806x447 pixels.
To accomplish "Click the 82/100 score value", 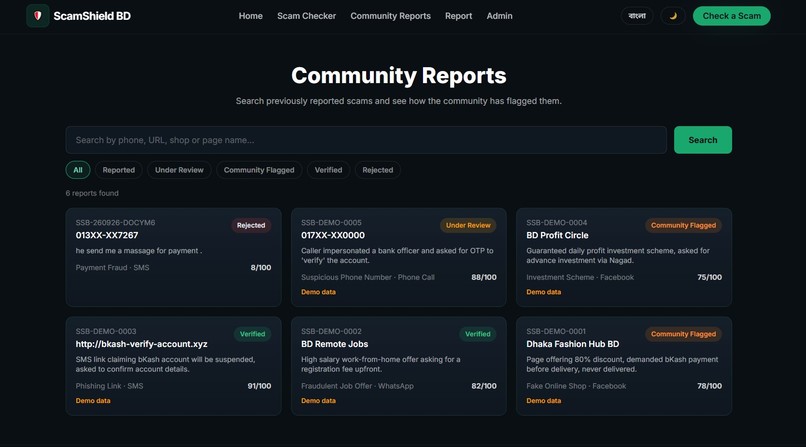I will [484, 386].
